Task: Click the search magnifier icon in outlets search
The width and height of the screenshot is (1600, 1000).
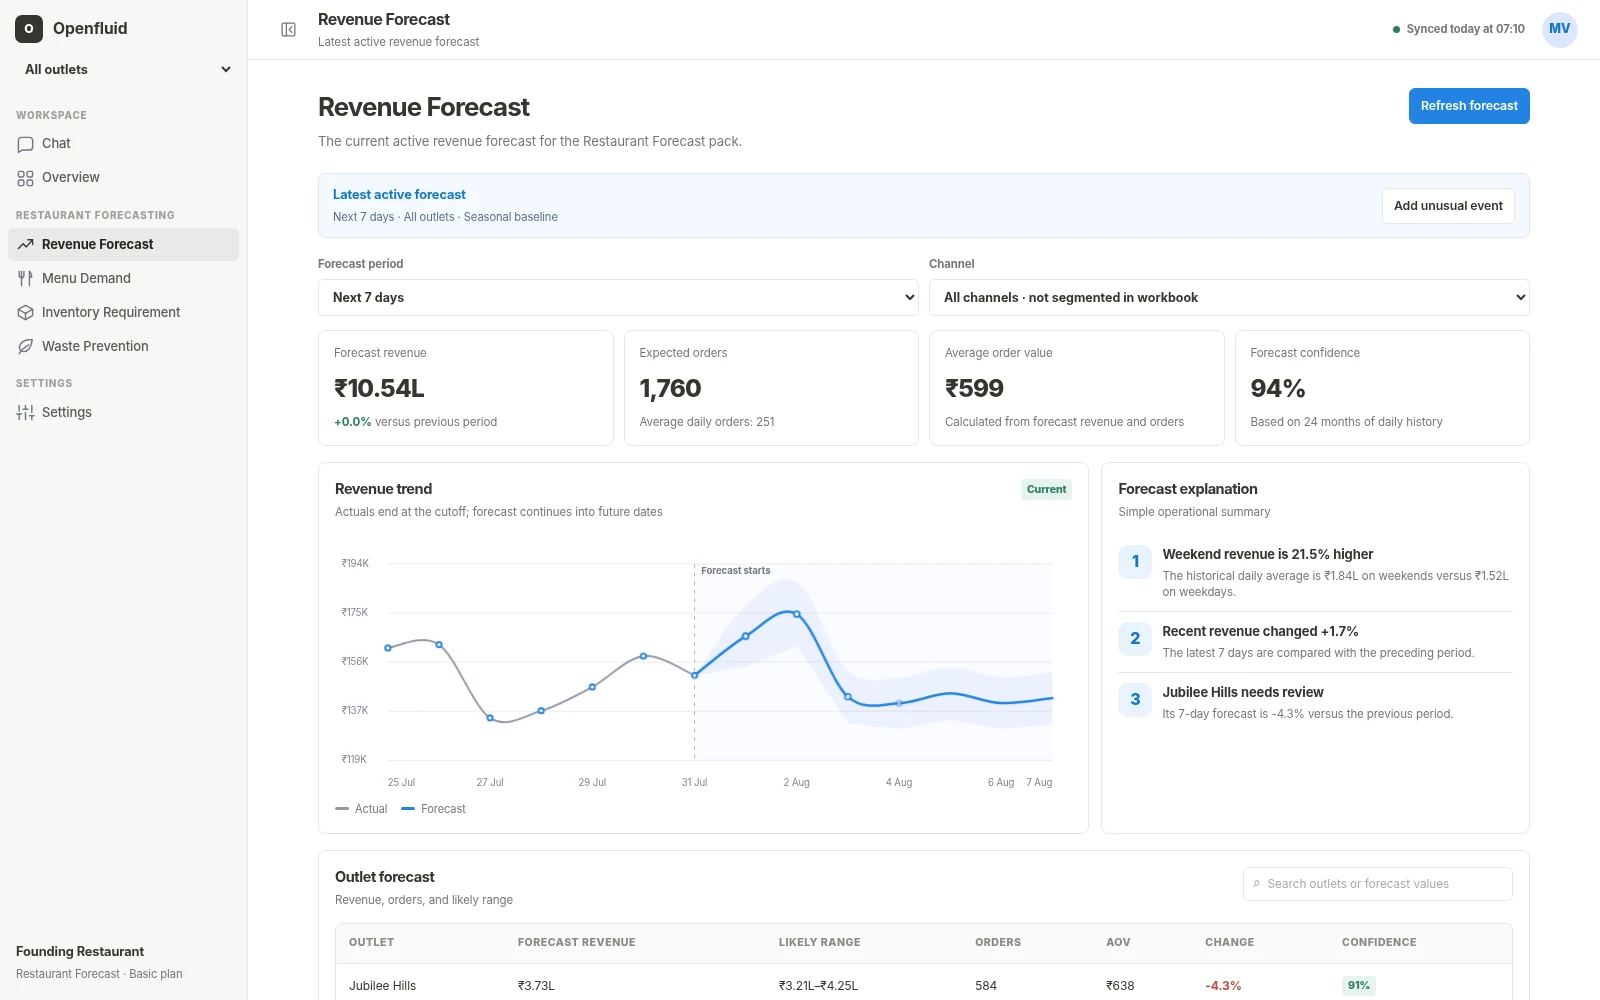Action: click(x=1257, y=884)
